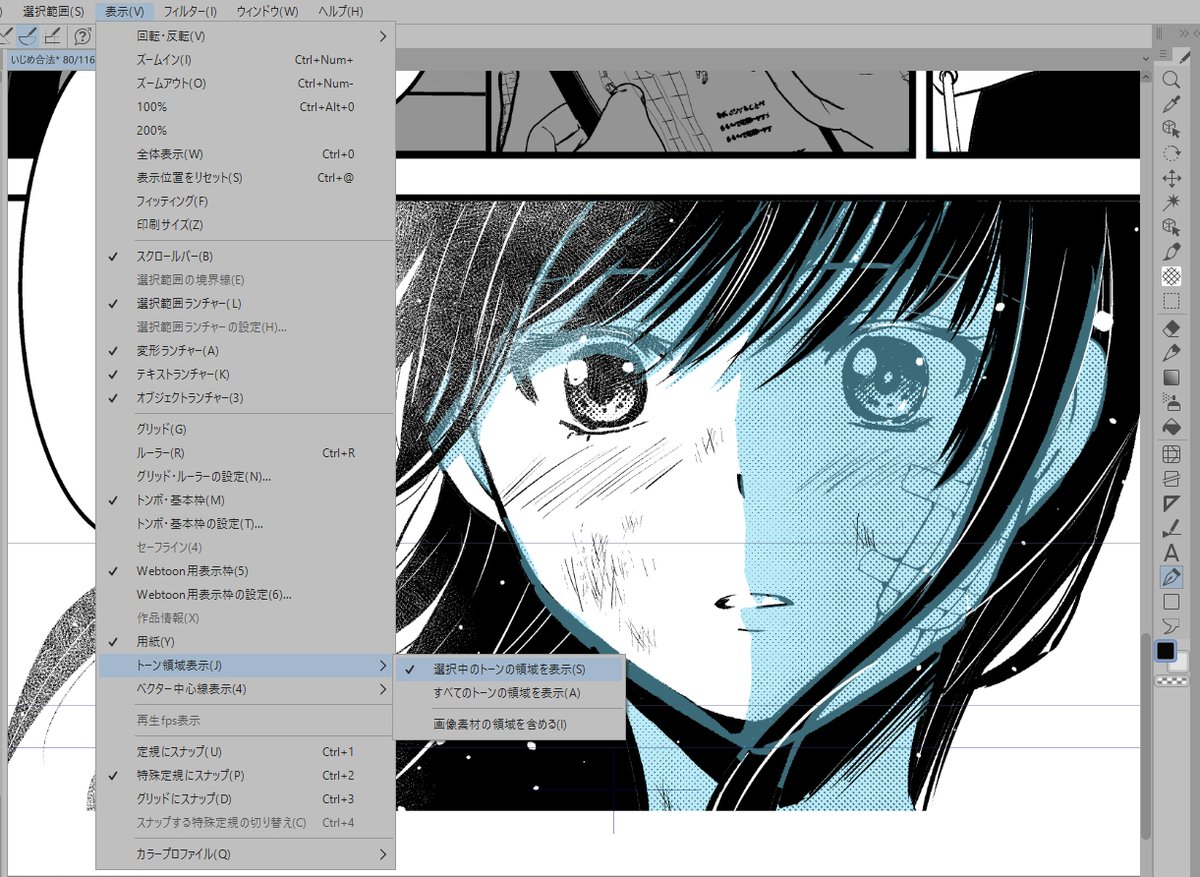
Task: Select the Ruler triangle tool
Action: coord(1171,503)
